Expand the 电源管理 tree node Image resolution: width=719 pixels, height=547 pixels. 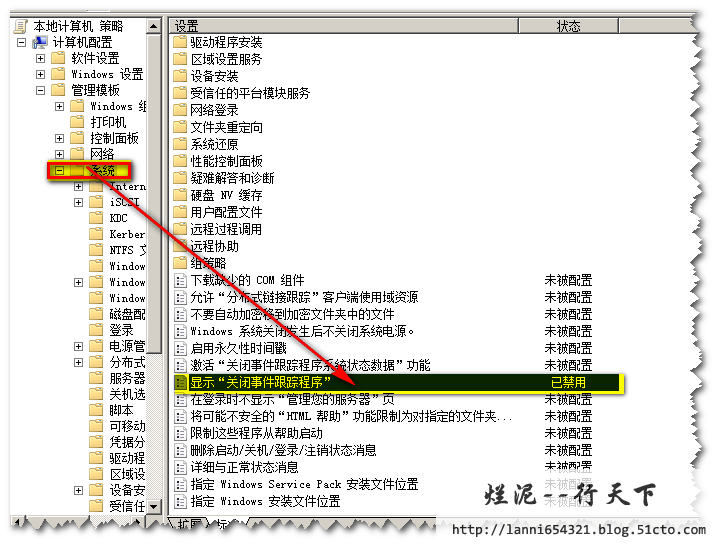78,346
